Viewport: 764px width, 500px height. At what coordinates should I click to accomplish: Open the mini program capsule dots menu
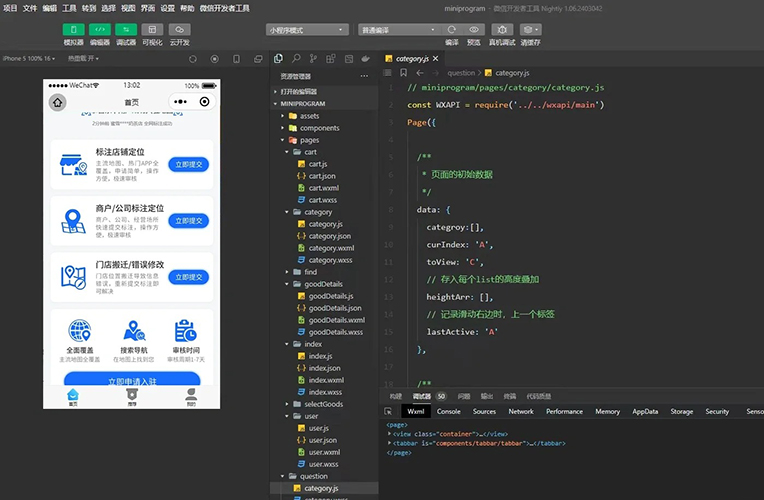click(x=180, y=102)
